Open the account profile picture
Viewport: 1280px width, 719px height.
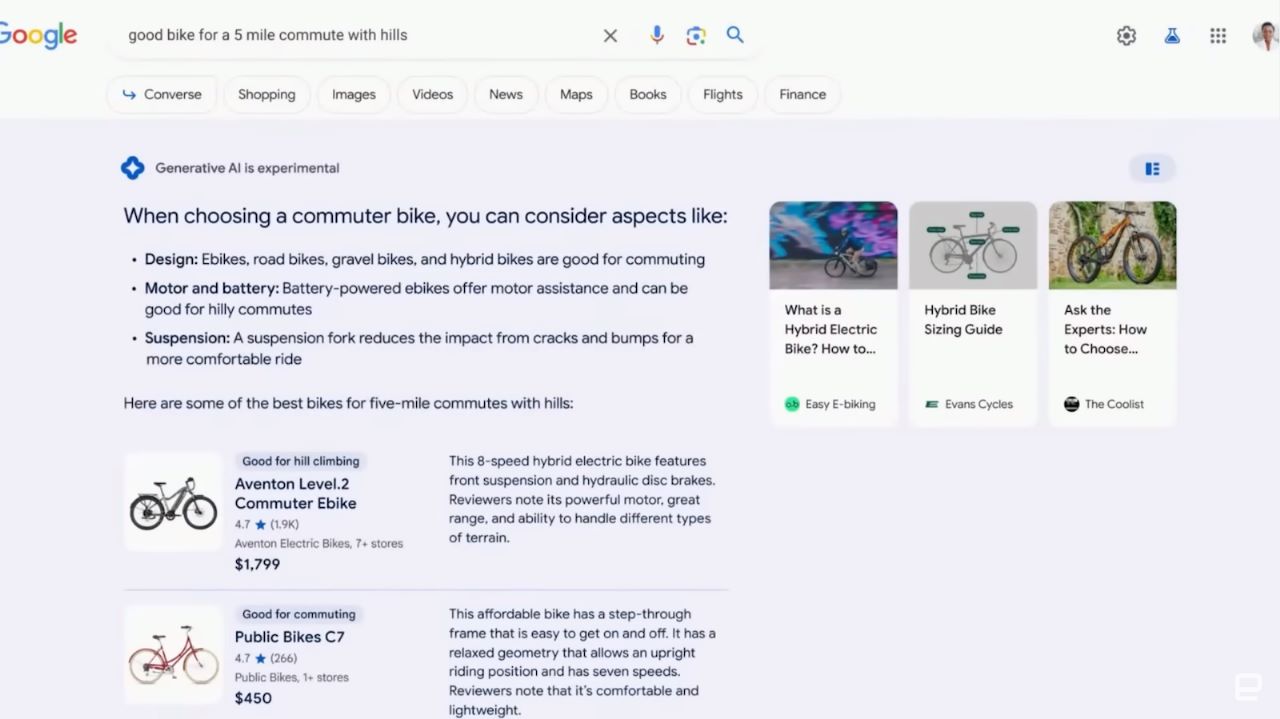tap(1265, 36)
